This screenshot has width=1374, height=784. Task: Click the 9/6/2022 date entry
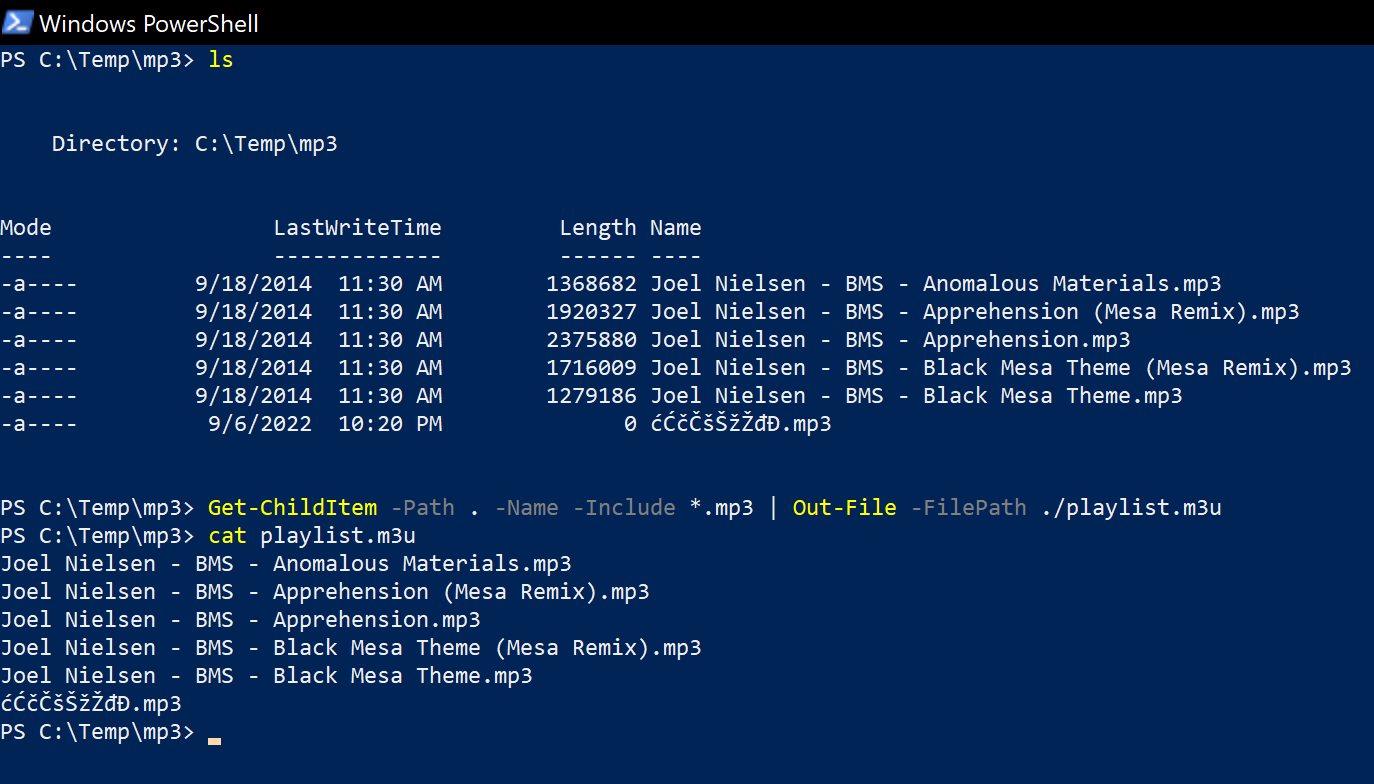[259, 424]
